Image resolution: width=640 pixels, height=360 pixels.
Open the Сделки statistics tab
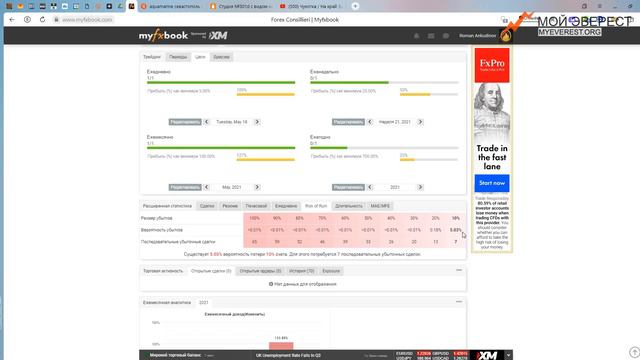tap(207, 206)
